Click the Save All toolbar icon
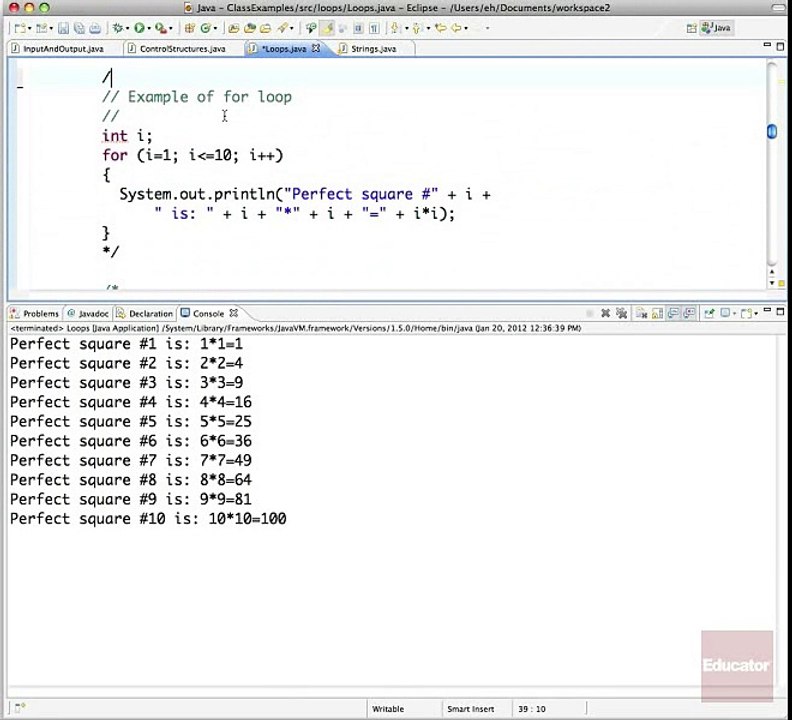The width and height of the screenshot is (792, 720). pyautogui.click(x=79, y=28)
